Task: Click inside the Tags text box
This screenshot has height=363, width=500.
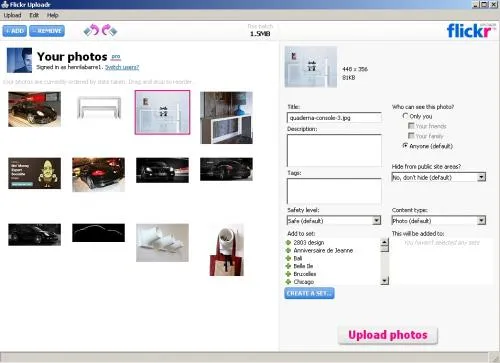Action: (334, 191)
